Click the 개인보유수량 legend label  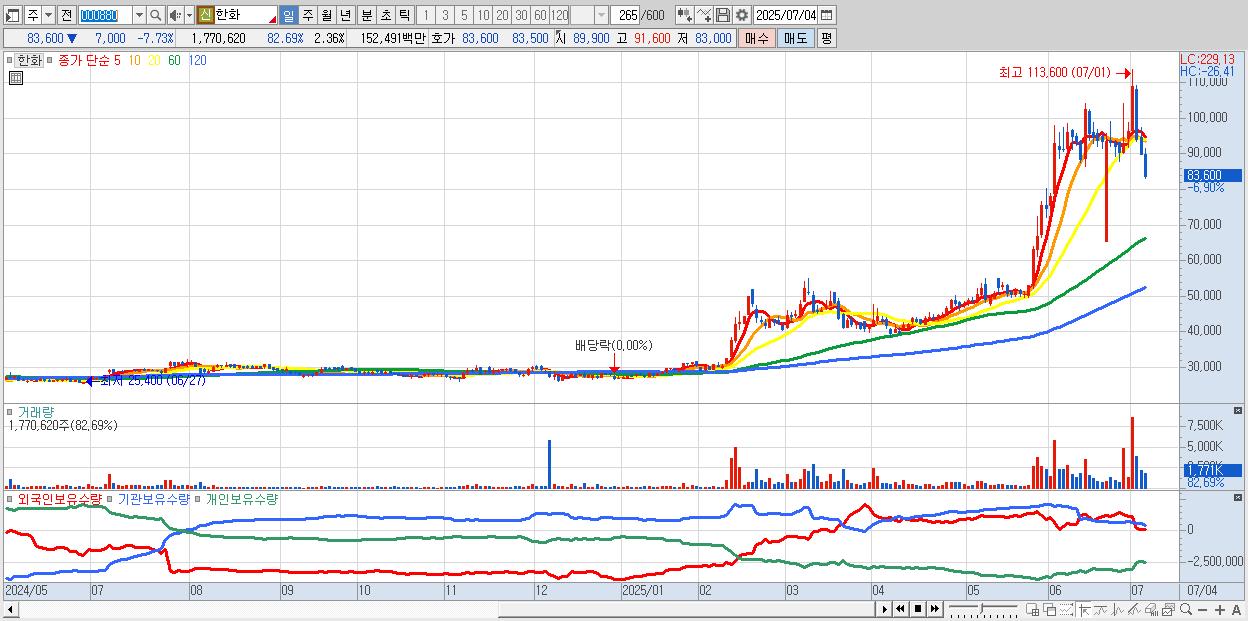(x=241, y=498)
